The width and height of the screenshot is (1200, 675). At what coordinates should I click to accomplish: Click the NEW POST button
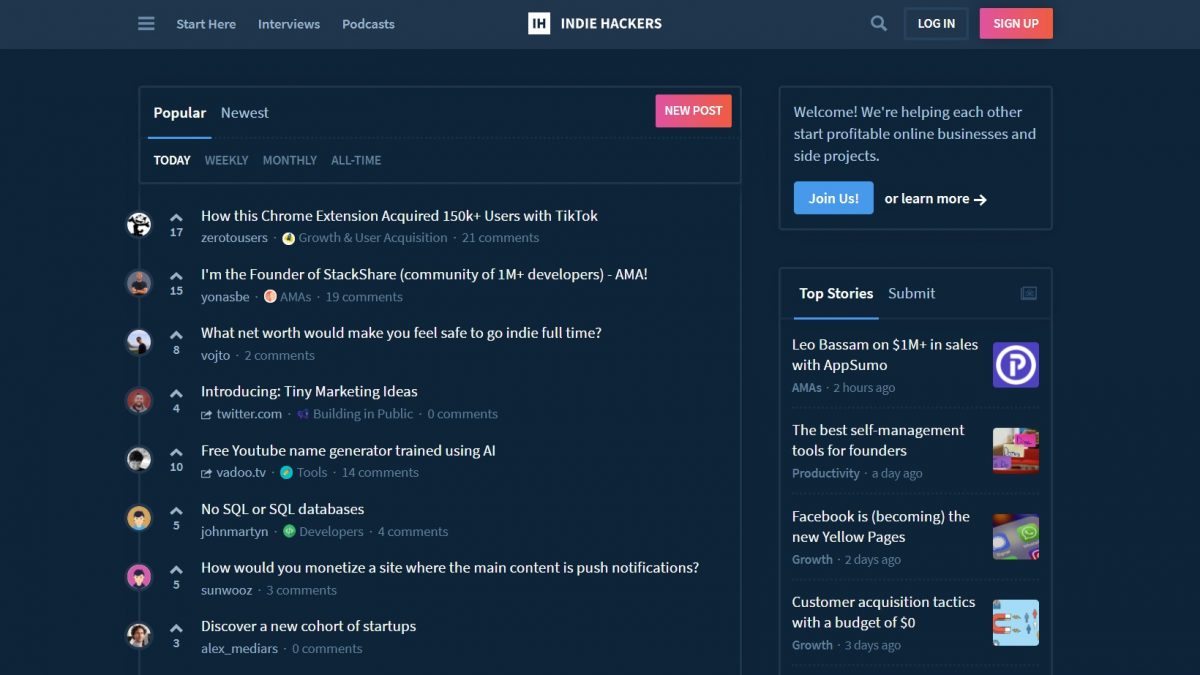click(693, 111)
